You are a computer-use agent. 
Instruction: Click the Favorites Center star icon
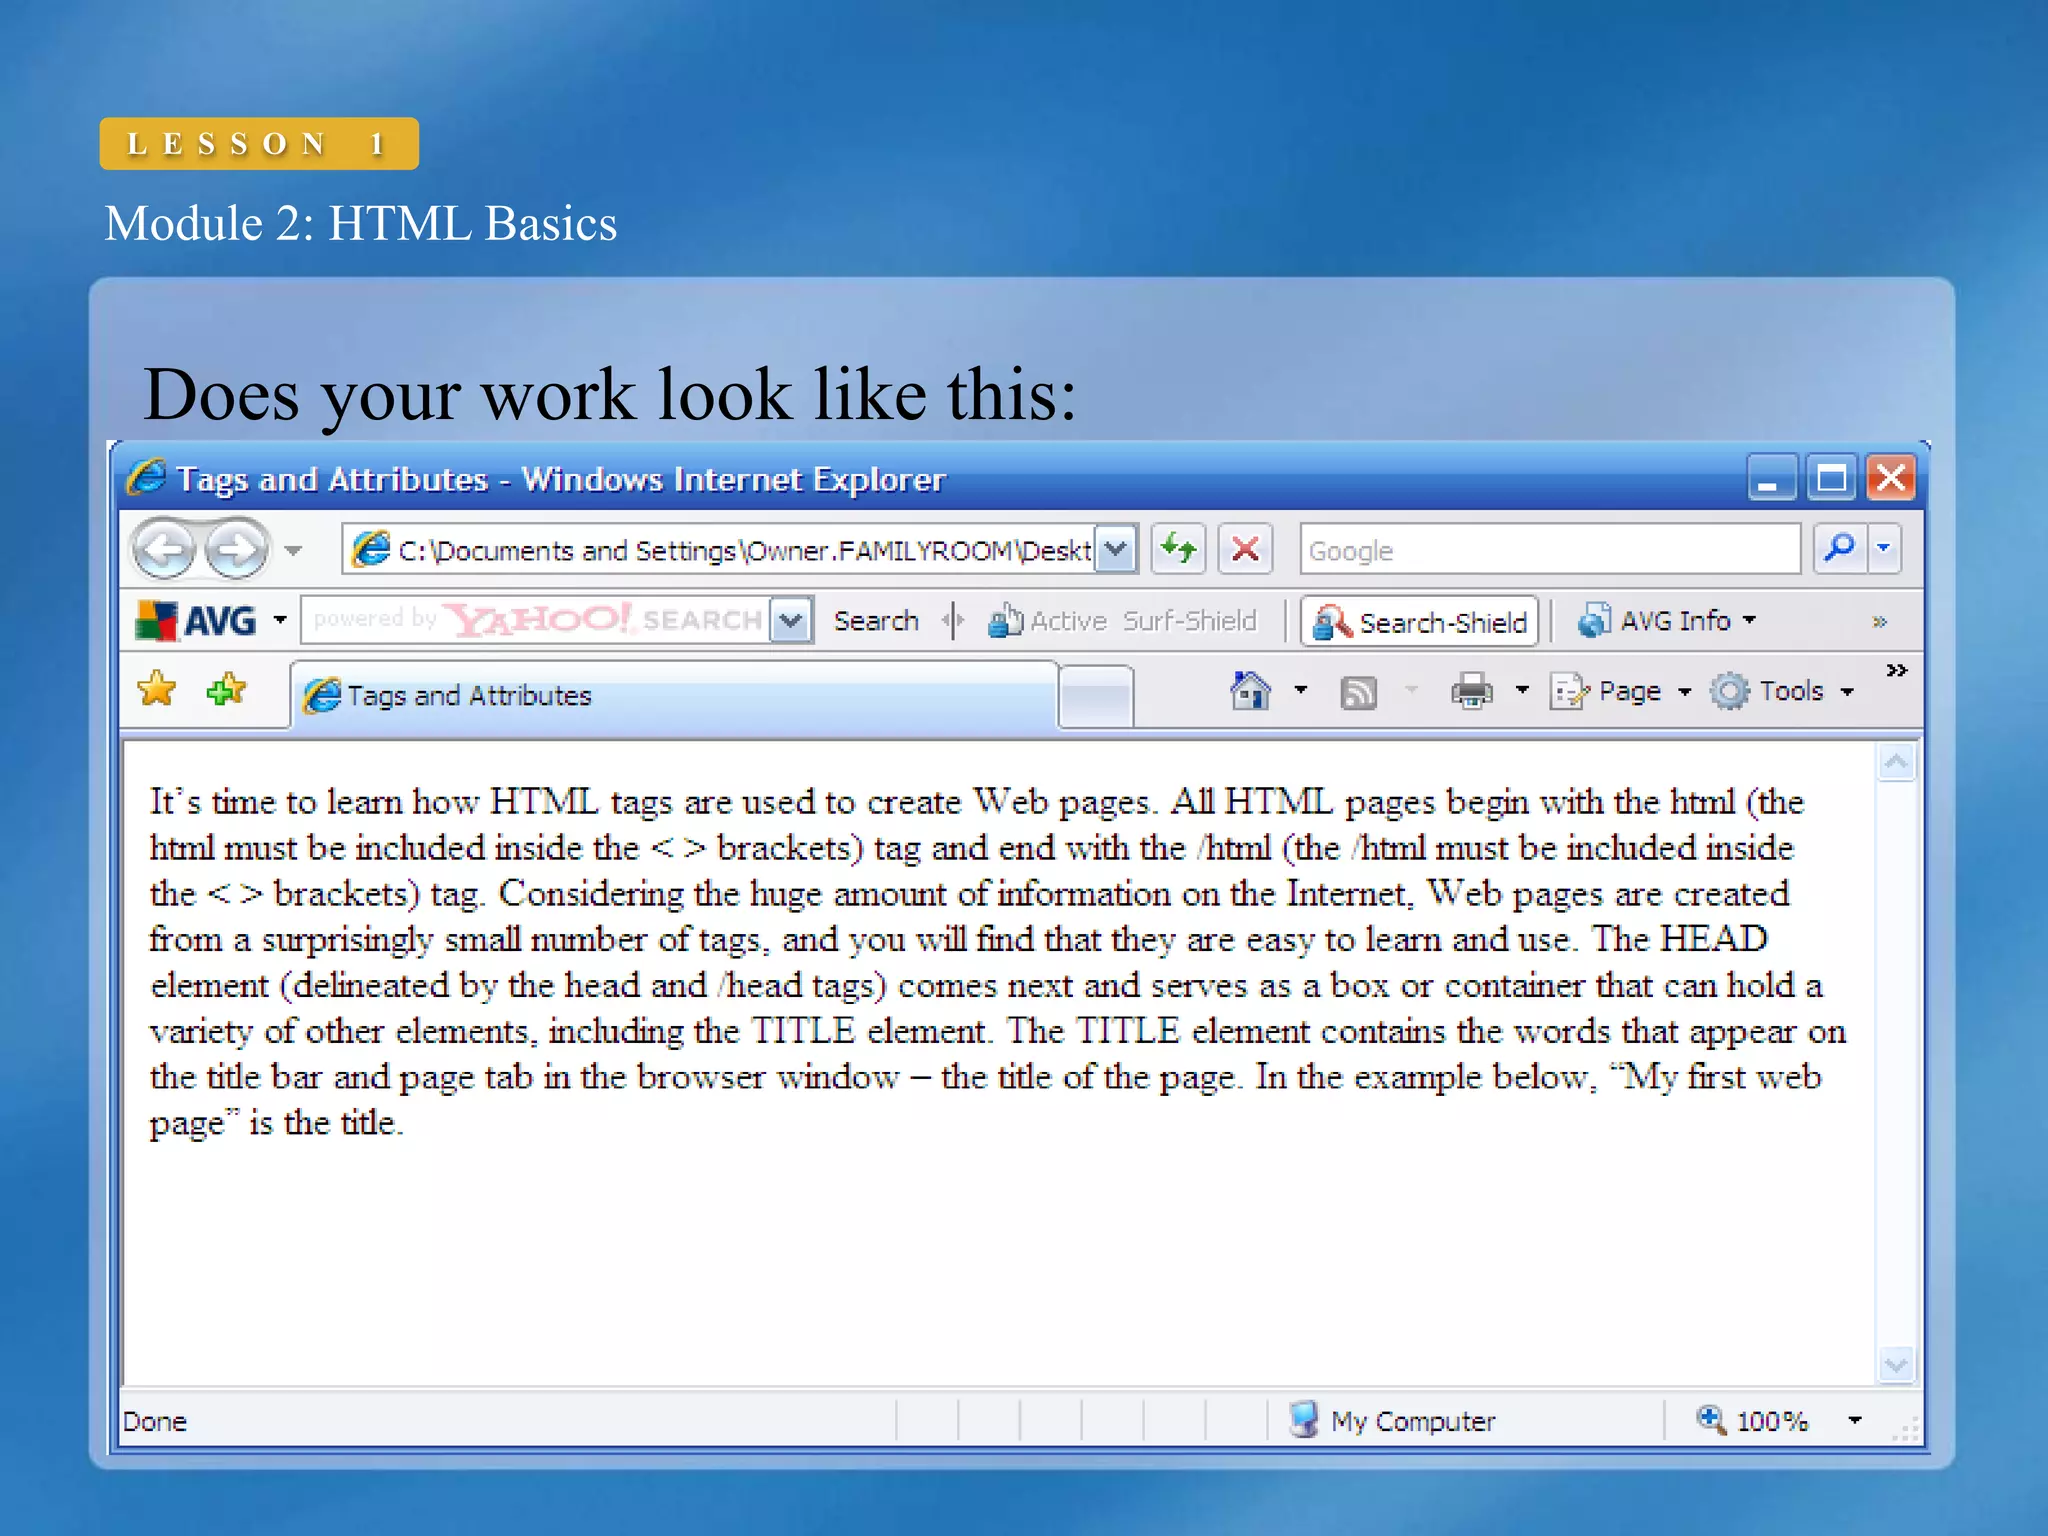157,689
